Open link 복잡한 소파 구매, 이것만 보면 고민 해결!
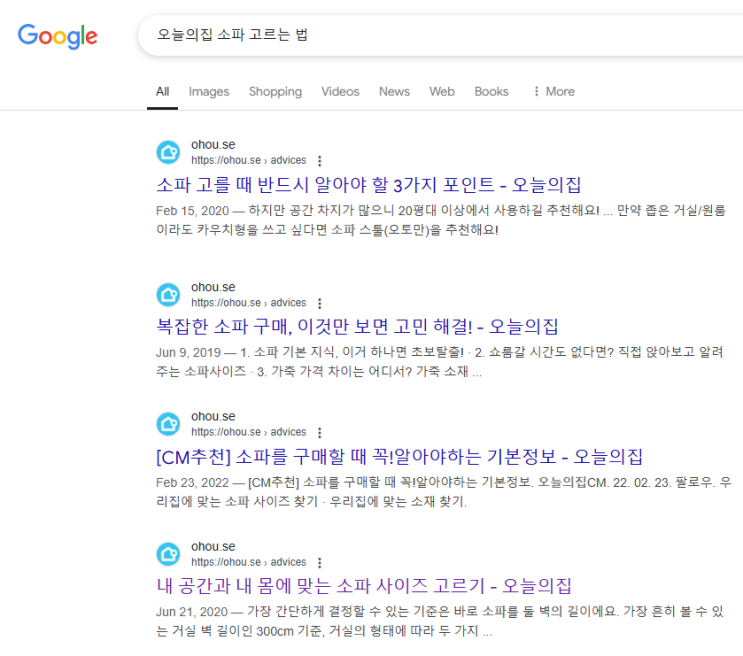The width and height of the screenshot is (743, 656). click(357, 327)
